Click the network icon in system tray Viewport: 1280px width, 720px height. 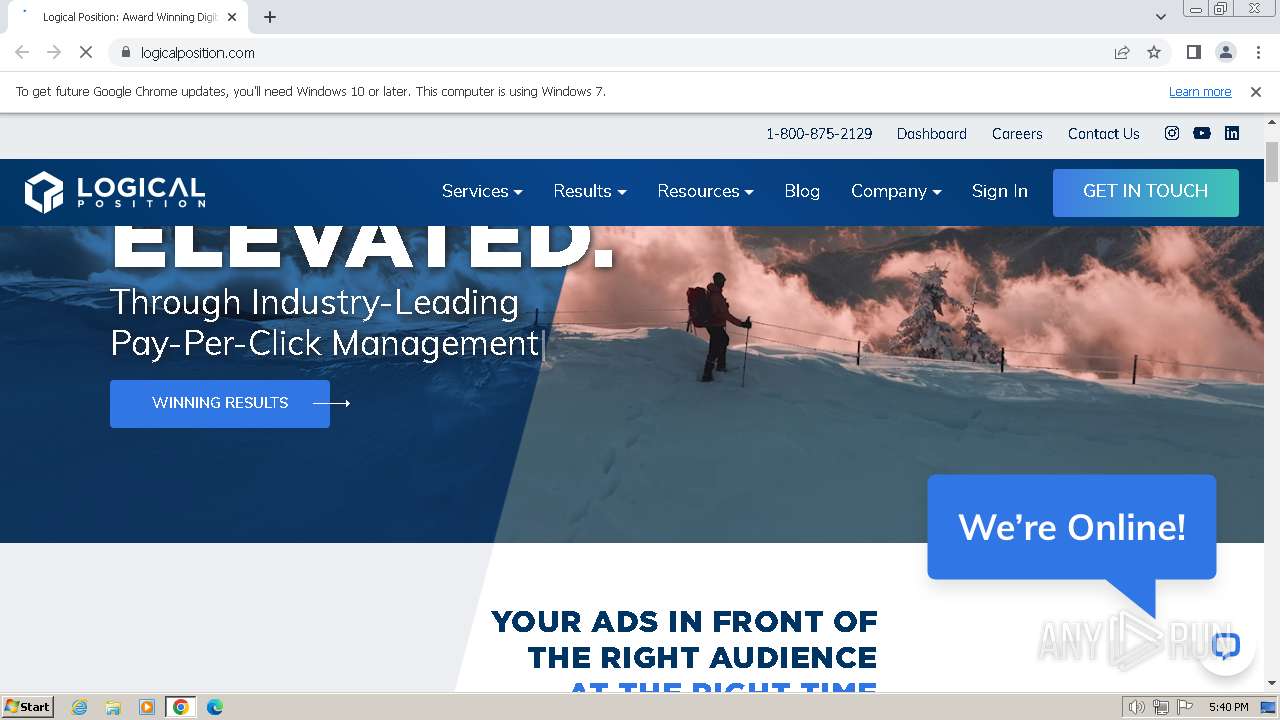(1161, 707)
